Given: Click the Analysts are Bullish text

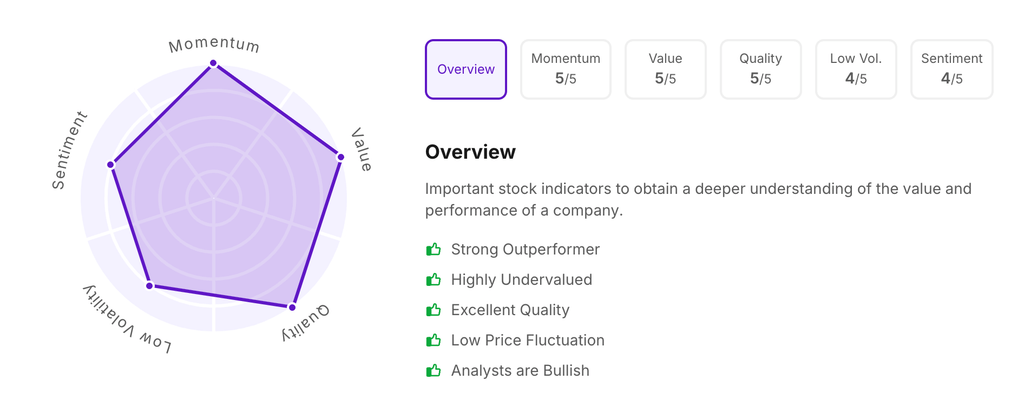Looking at the screenshot, I should [520, 370].
